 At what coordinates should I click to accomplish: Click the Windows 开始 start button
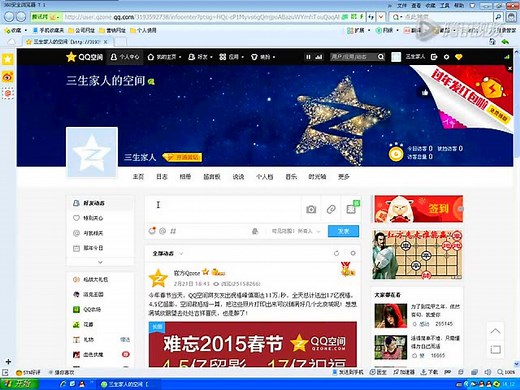(19, 384)
